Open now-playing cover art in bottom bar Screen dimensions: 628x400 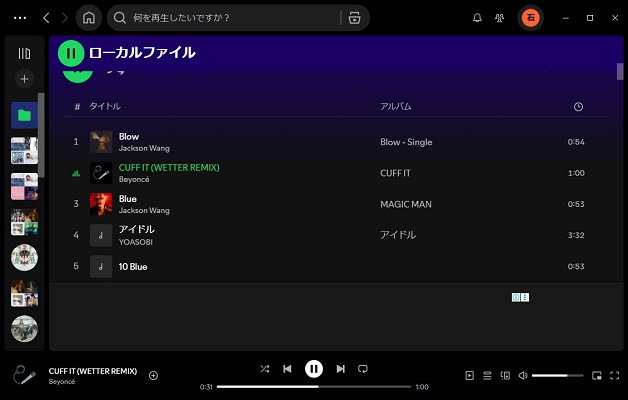click(x=24, y=375)
